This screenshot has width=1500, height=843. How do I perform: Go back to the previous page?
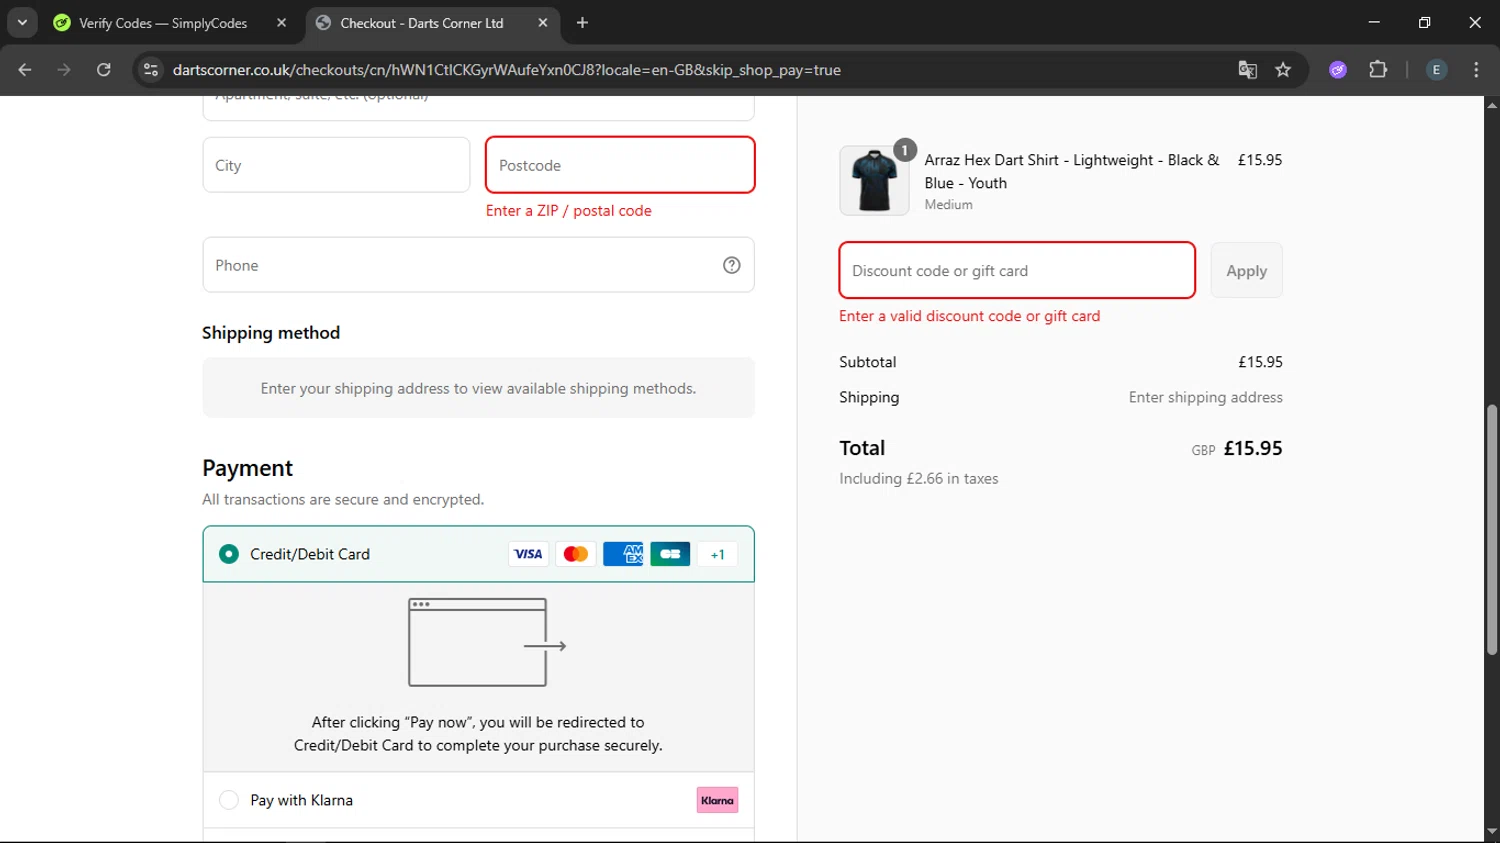[x=25, y=70]
